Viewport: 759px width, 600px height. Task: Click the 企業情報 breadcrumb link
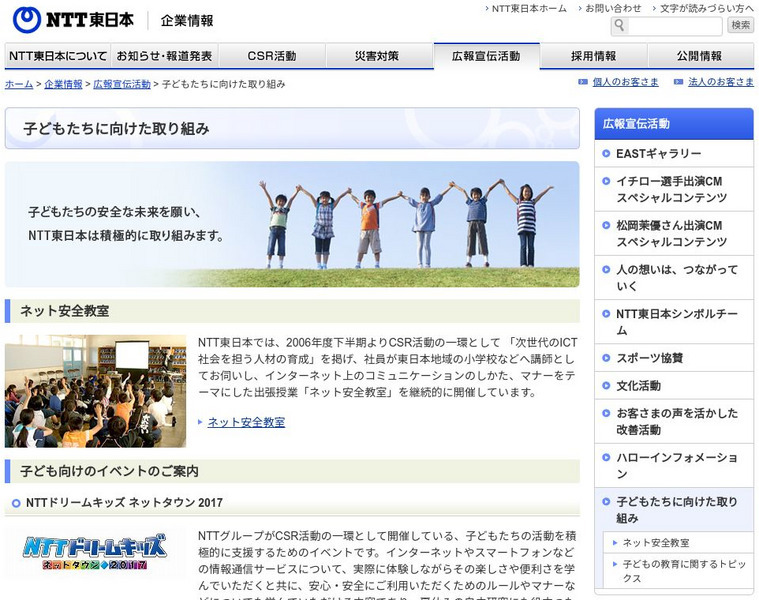click(63, 84)
